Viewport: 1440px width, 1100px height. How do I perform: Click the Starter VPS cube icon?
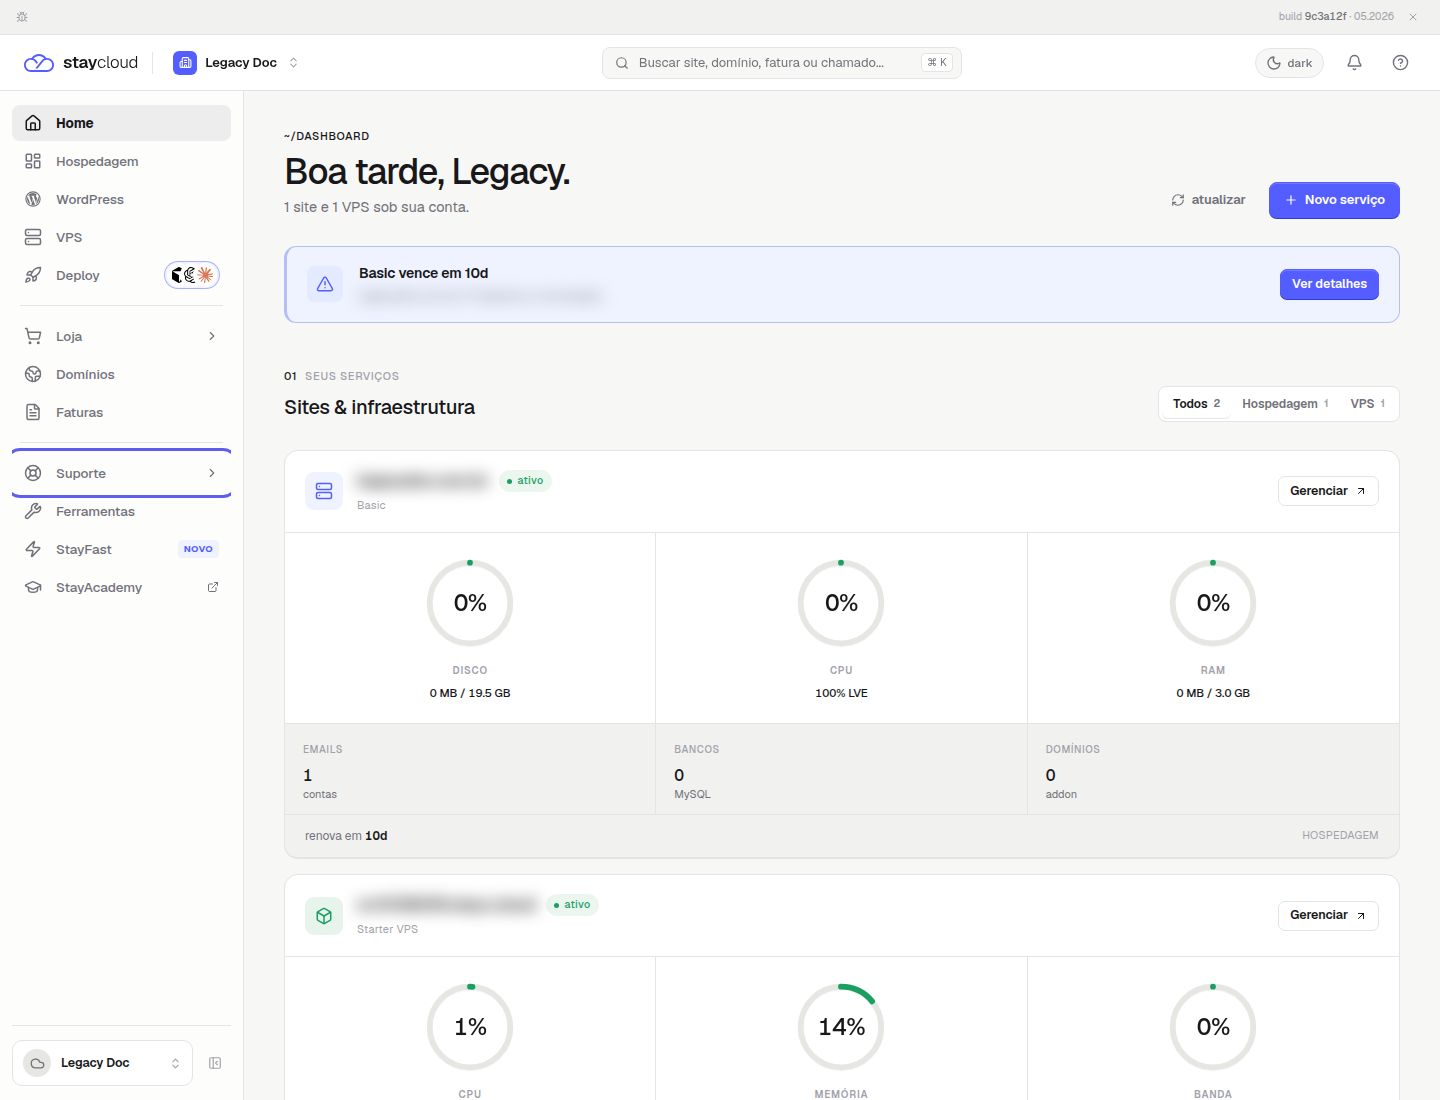324,915
